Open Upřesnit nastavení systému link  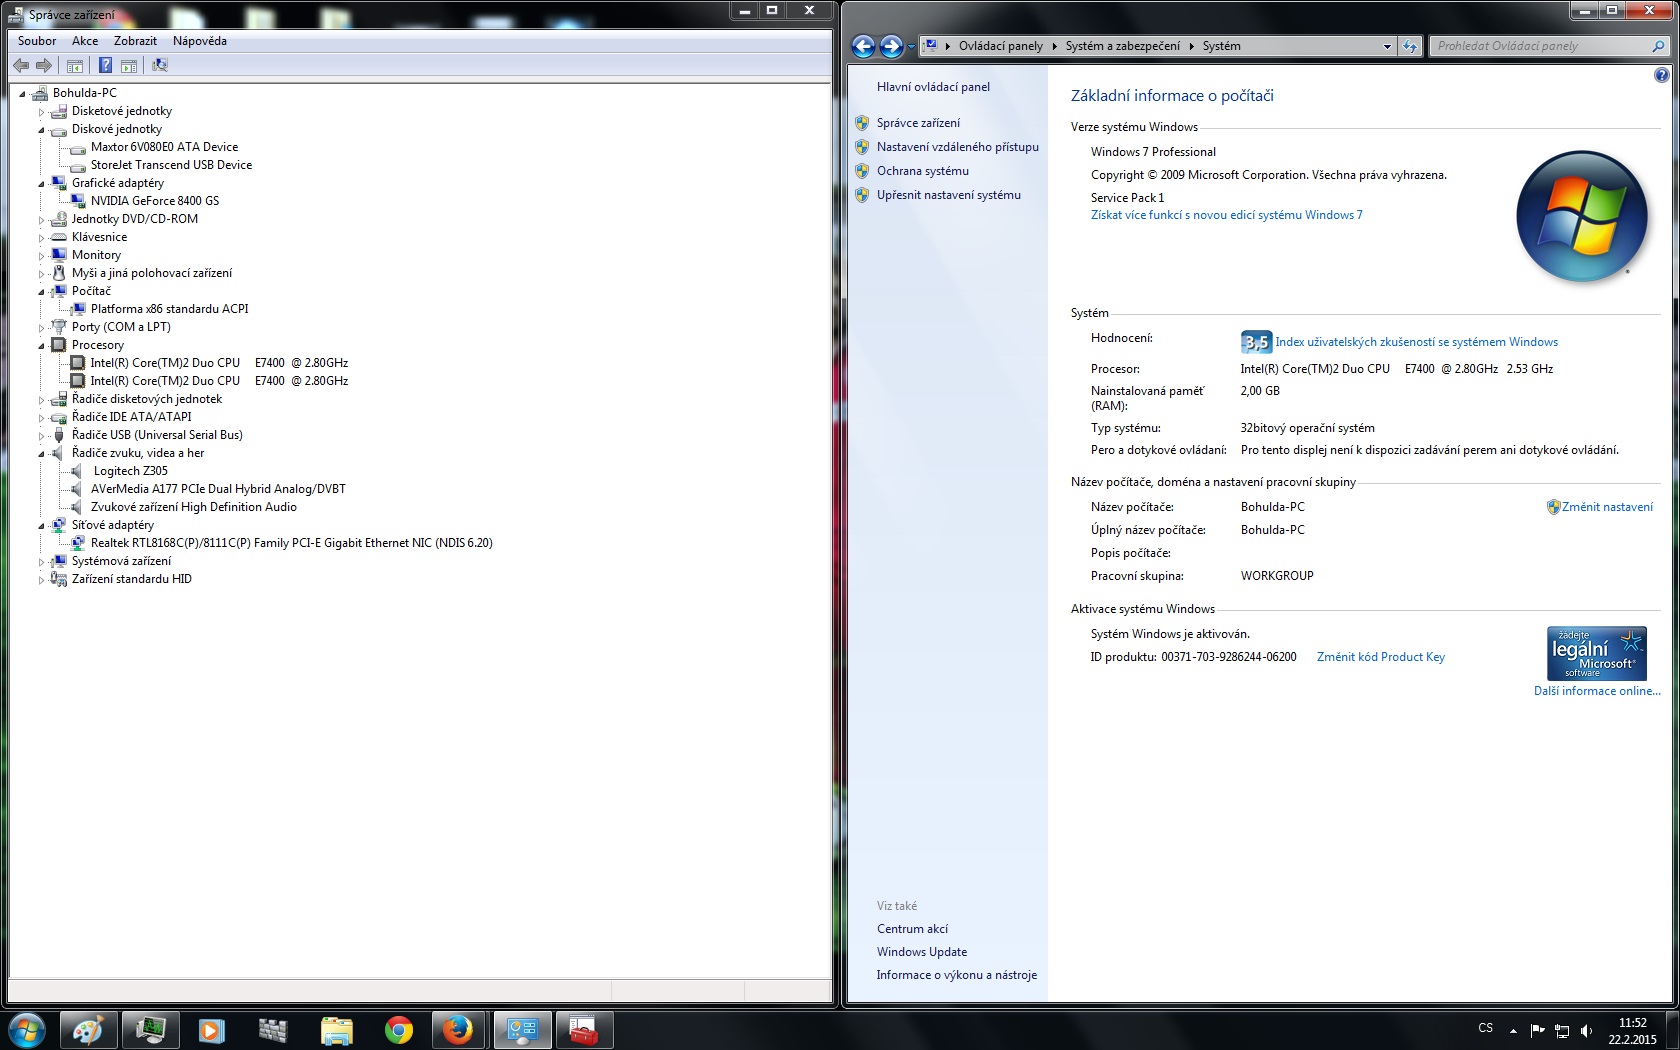[x=949, y=195]
